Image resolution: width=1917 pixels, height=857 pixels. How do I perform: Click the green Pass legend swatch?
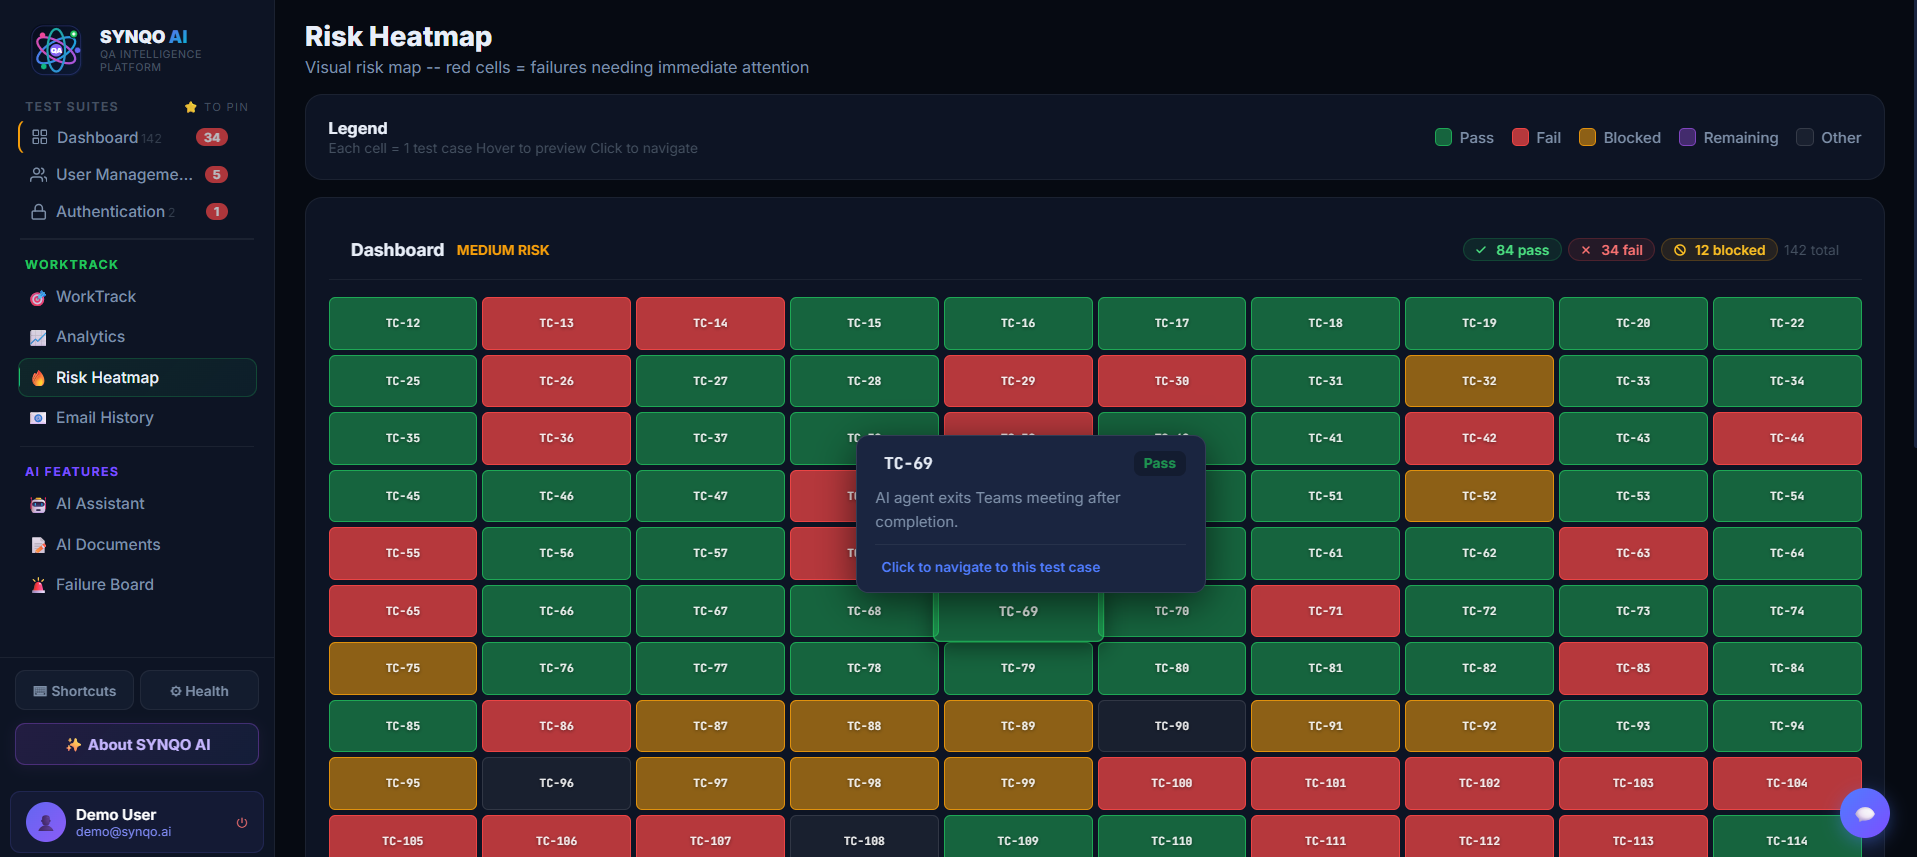1443,137
